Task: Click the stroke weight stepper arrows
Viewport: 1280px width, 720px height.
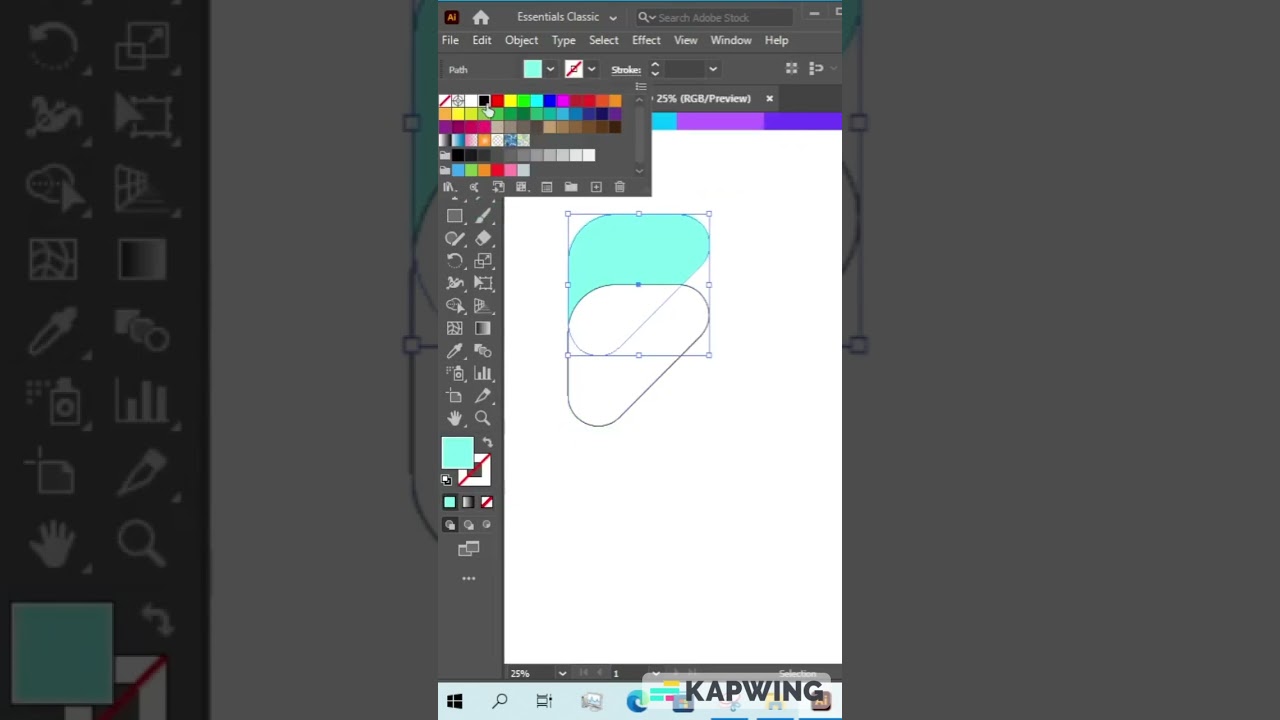Action: 655,69
